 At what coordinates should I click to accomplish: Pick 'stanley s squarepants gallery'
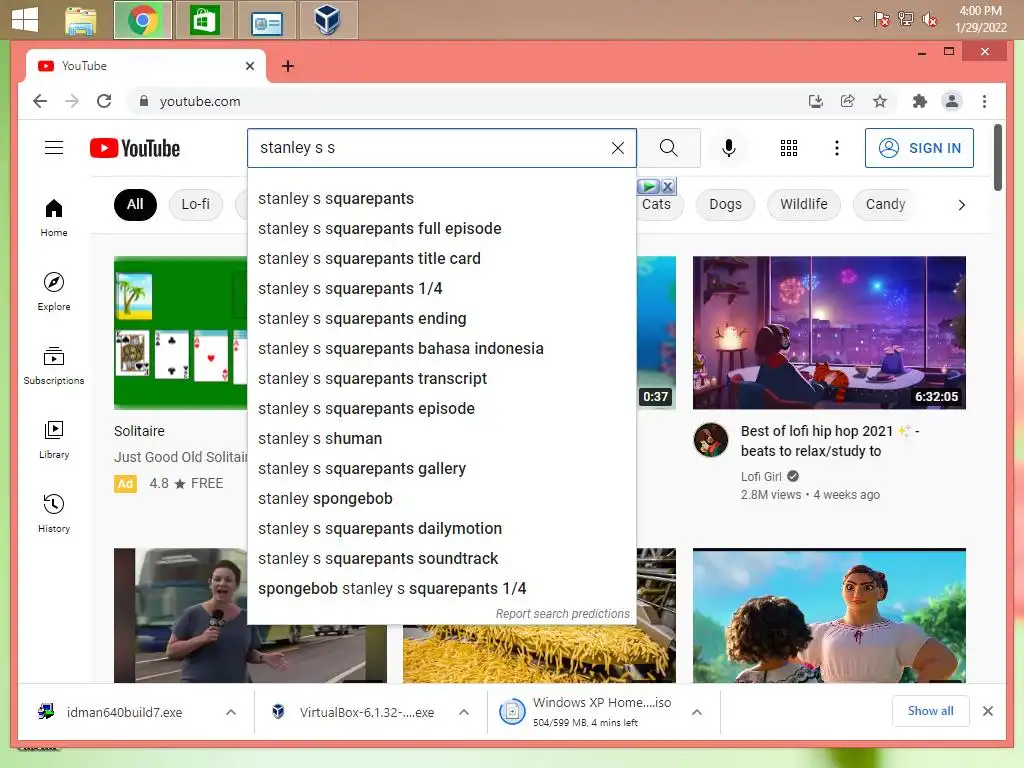(x=441, y=469)
